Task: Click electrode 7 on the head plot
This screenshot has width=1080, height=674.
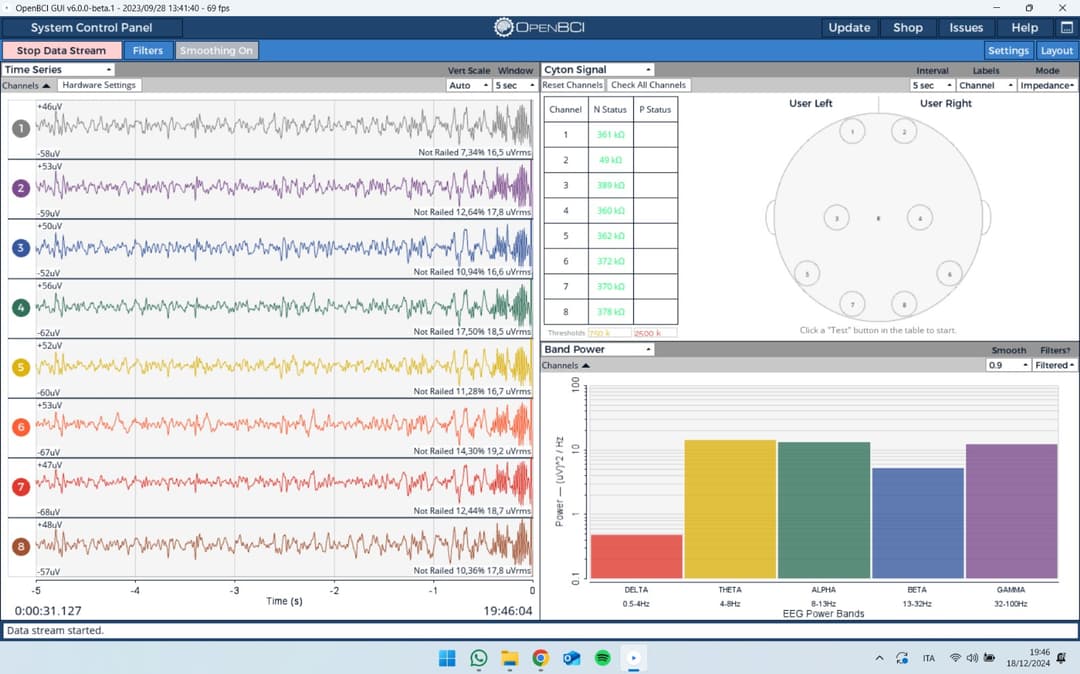Action: point(852,304)
